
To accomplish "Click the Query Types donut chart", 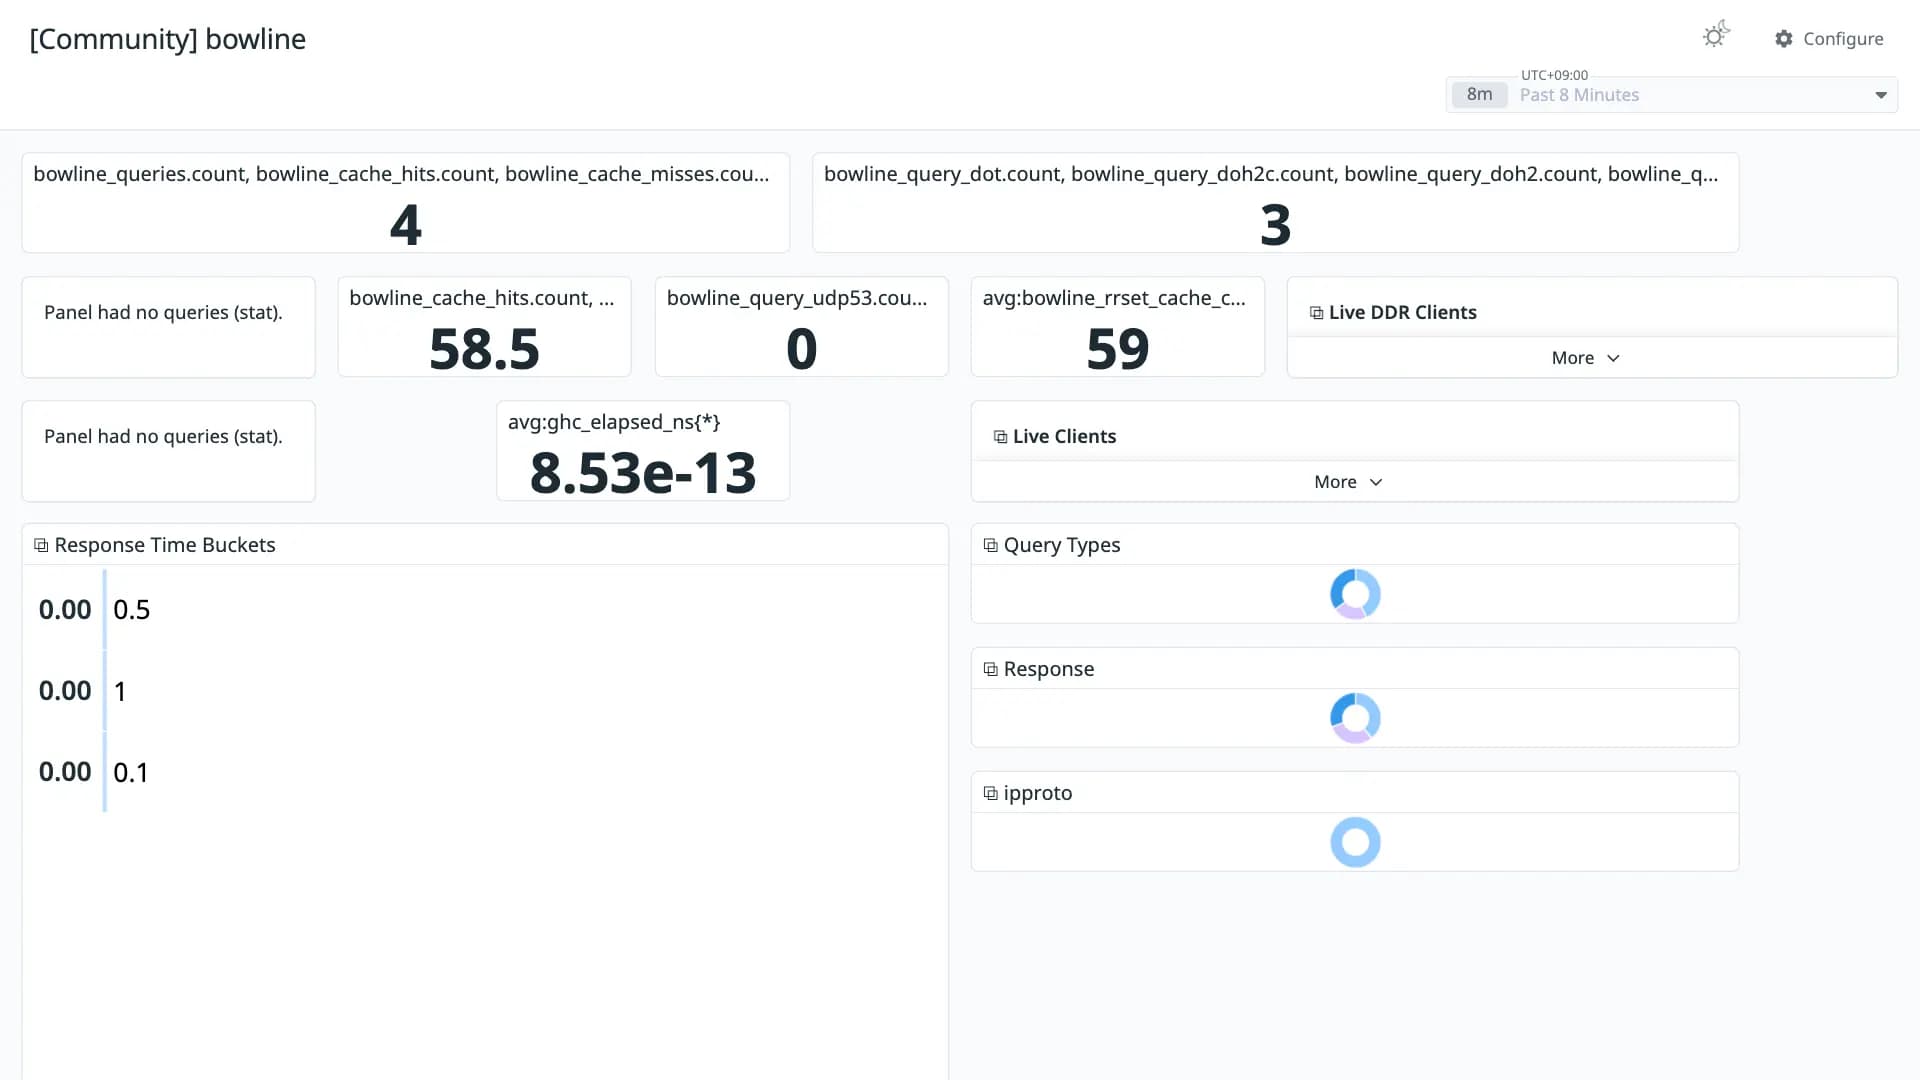I will click(1355, 594).
